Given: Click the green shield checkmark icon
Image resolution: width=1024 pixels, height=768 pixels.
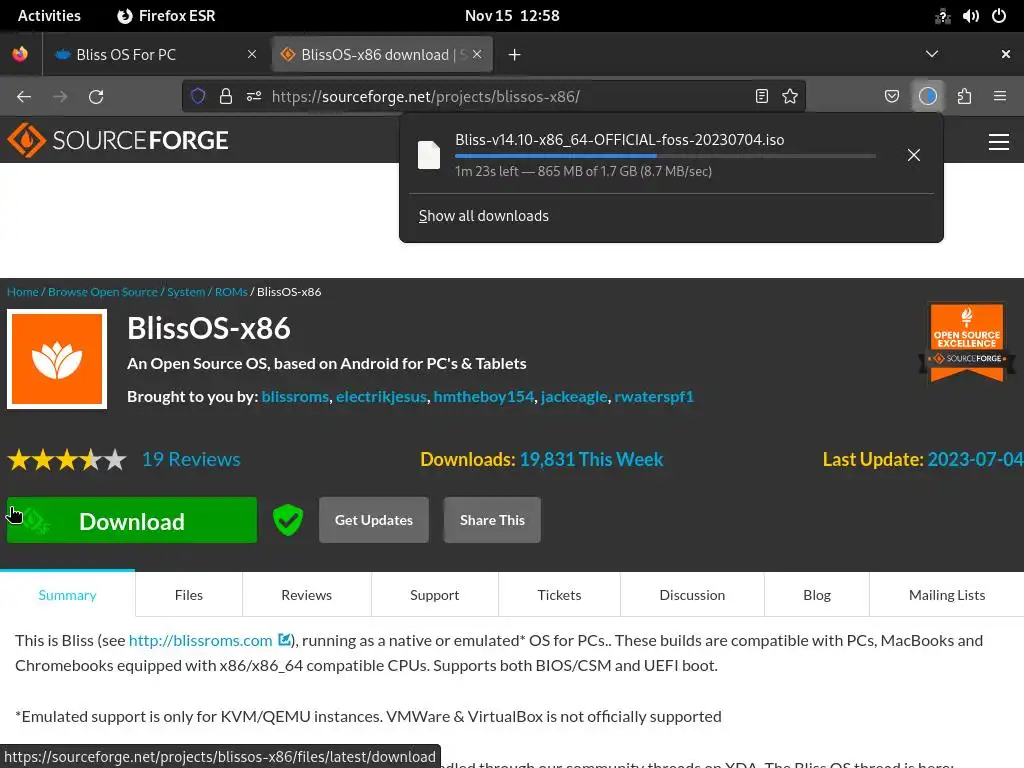Looking at the screenshot, I should coord(288,520).
